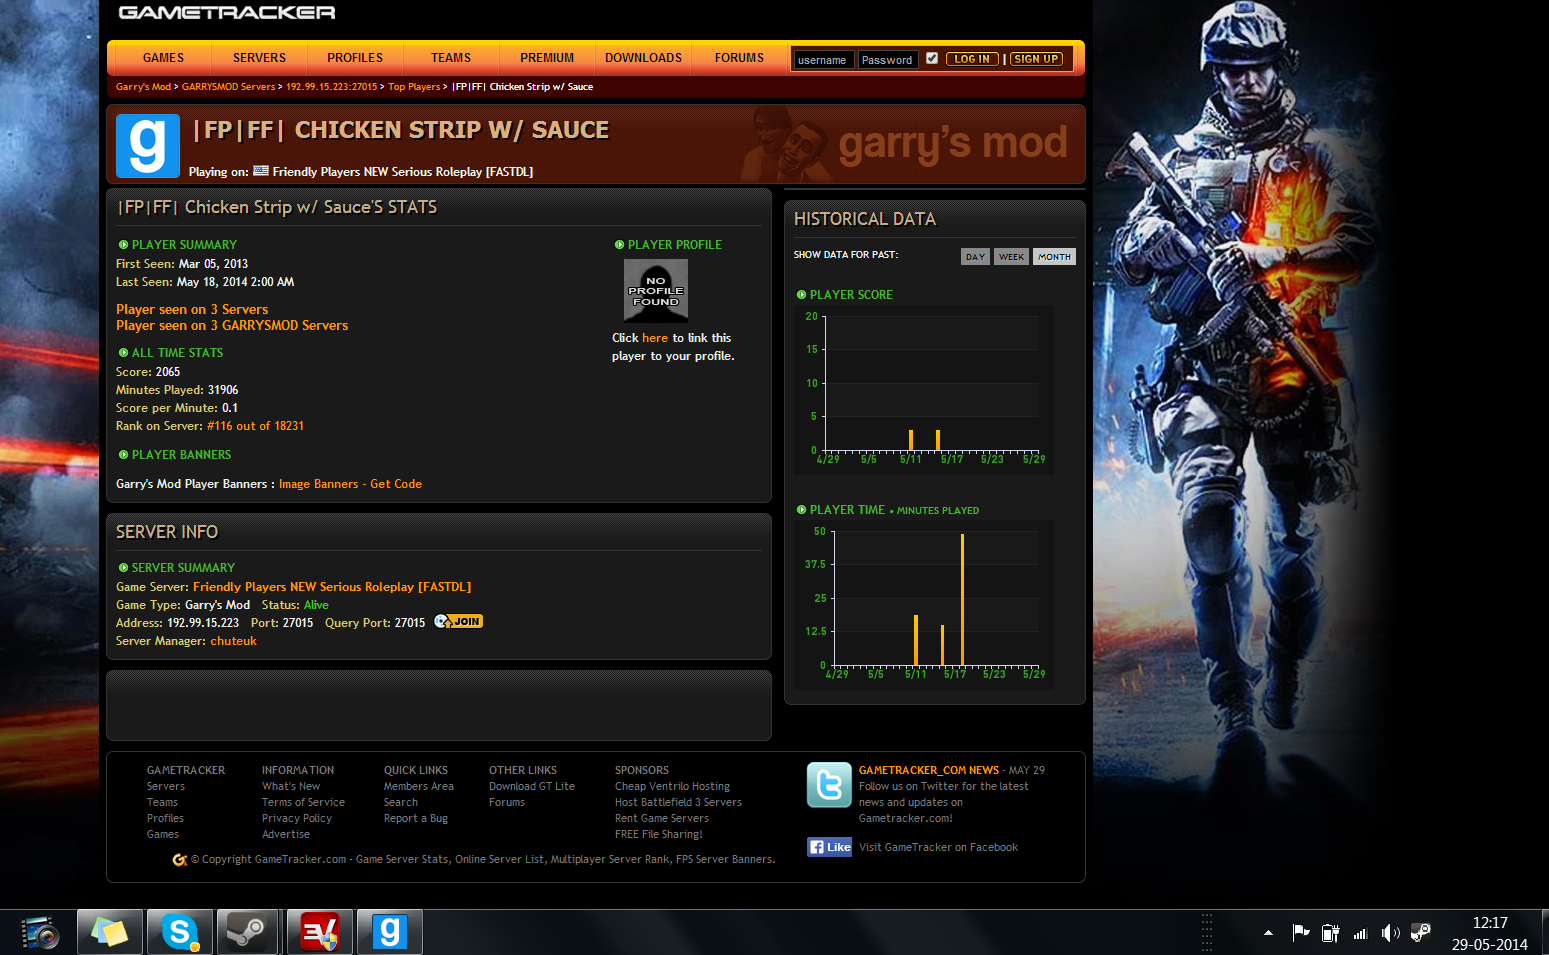Open the Teams menu
This screenshot has height=955, width=1549.
(x=451, y=58)
